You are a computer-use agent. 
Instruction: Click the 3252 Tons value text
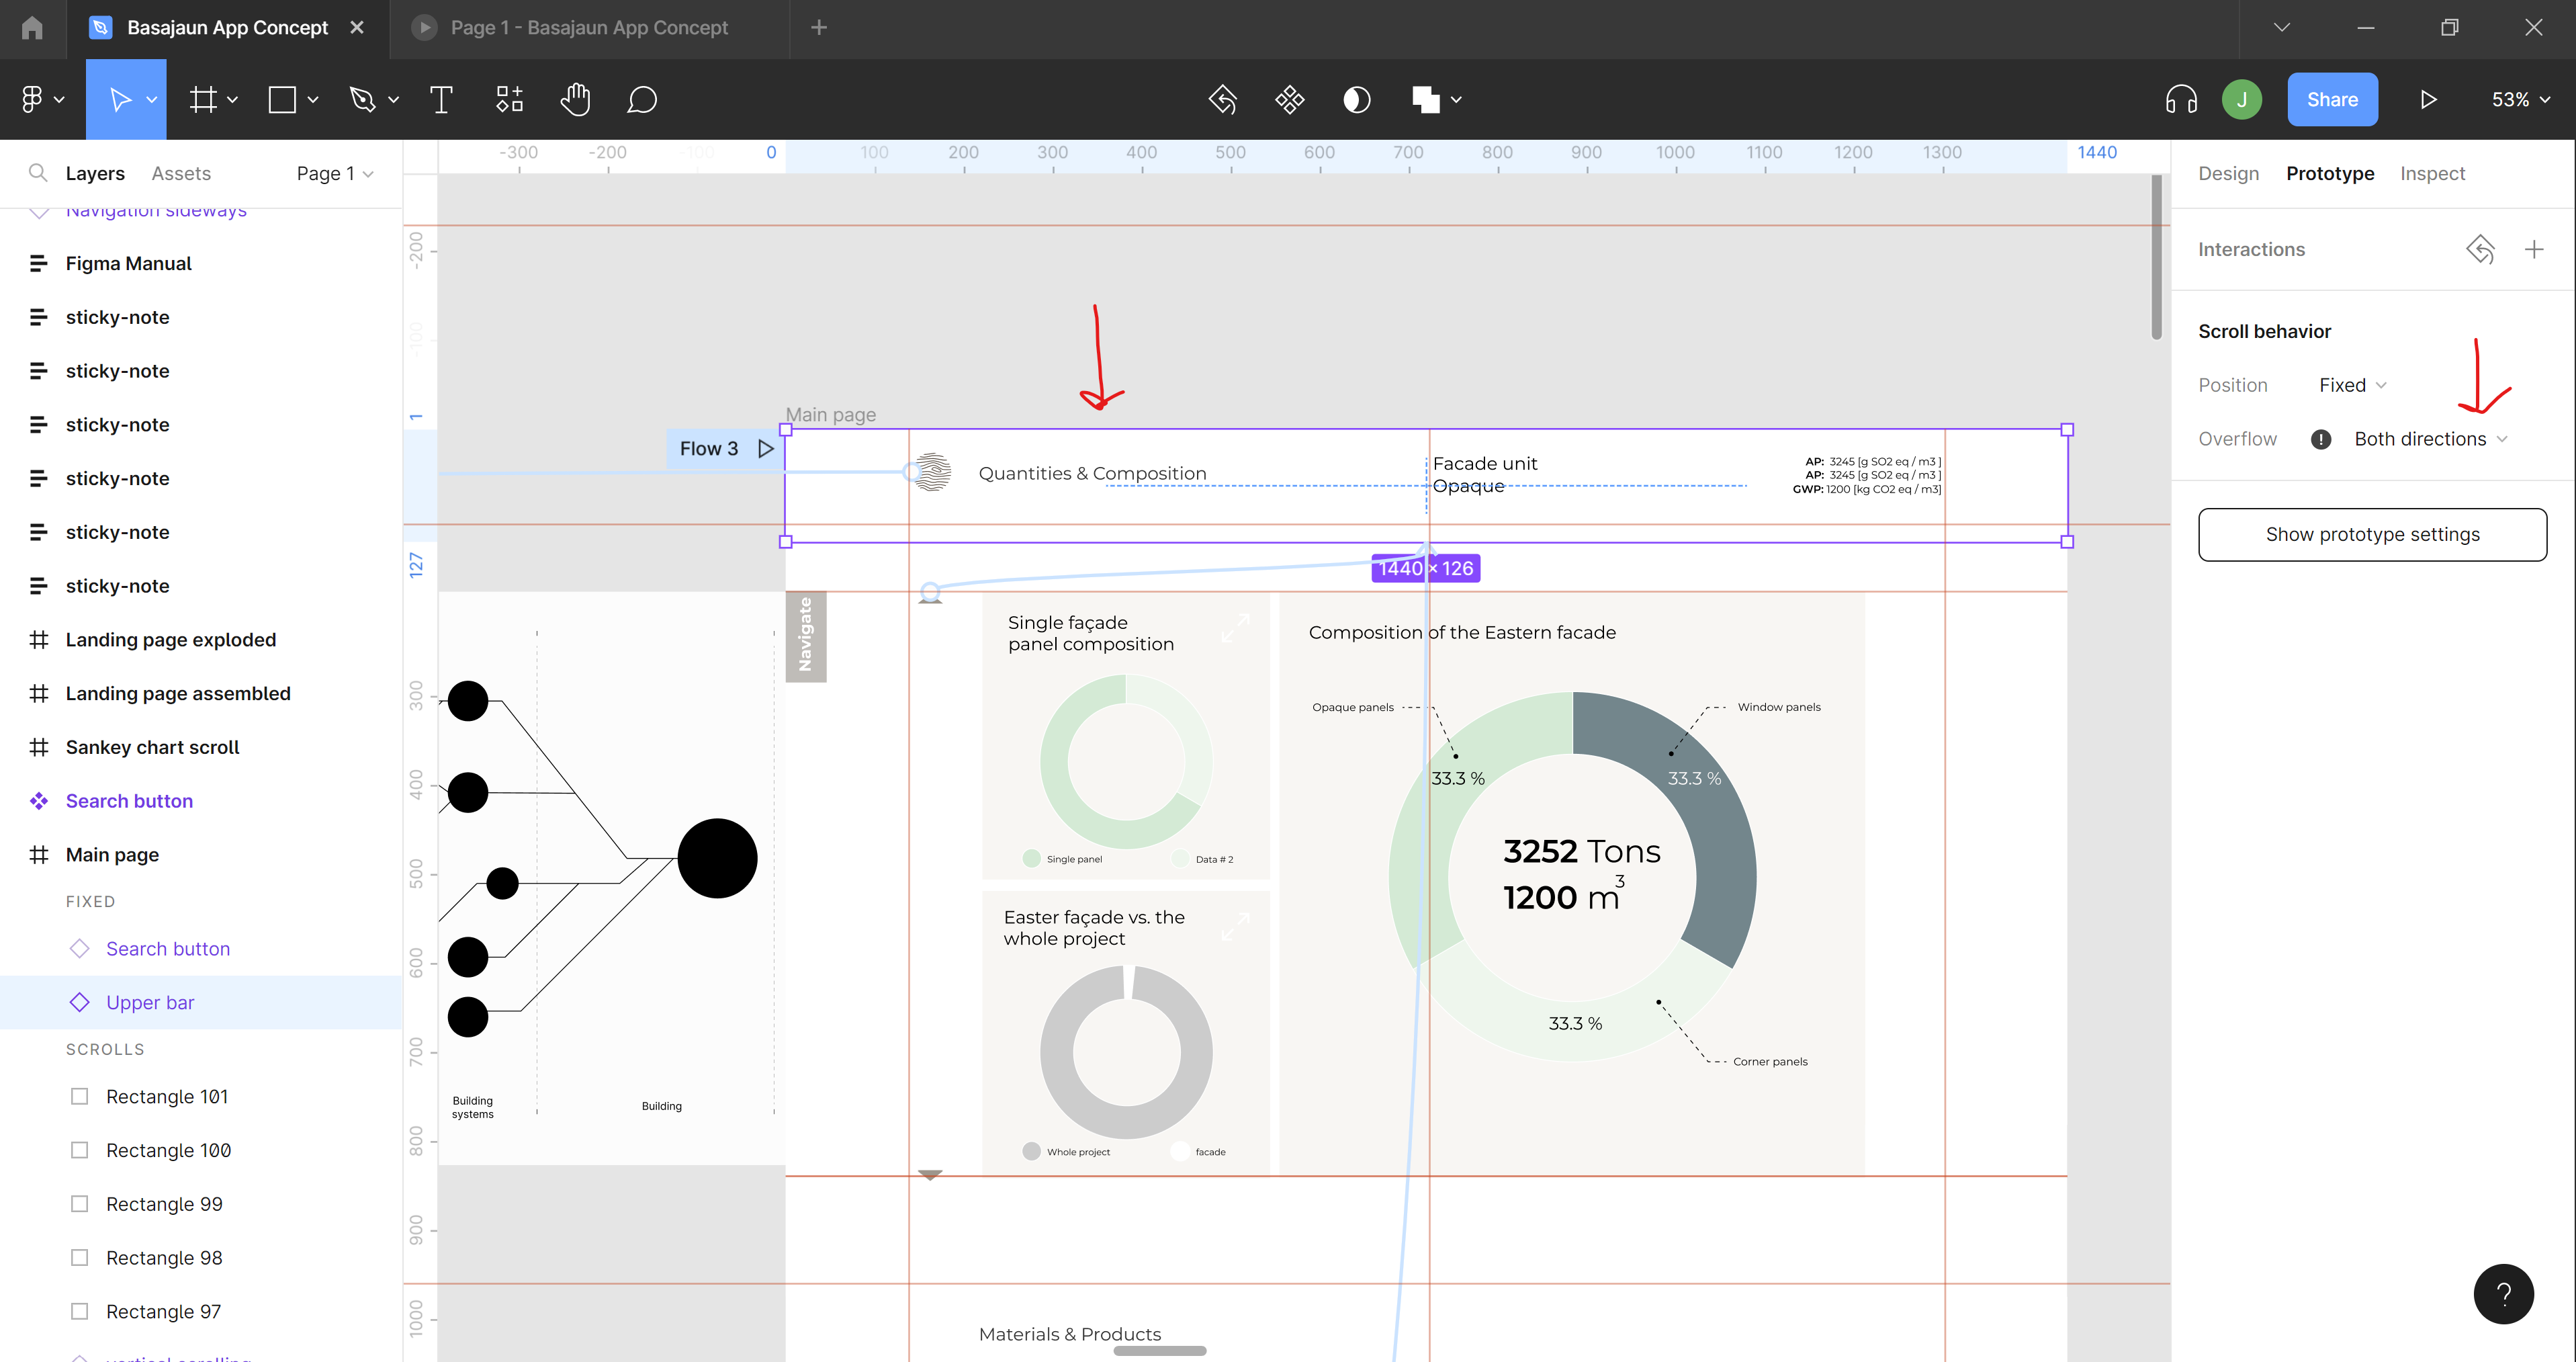pos(1582,851)
